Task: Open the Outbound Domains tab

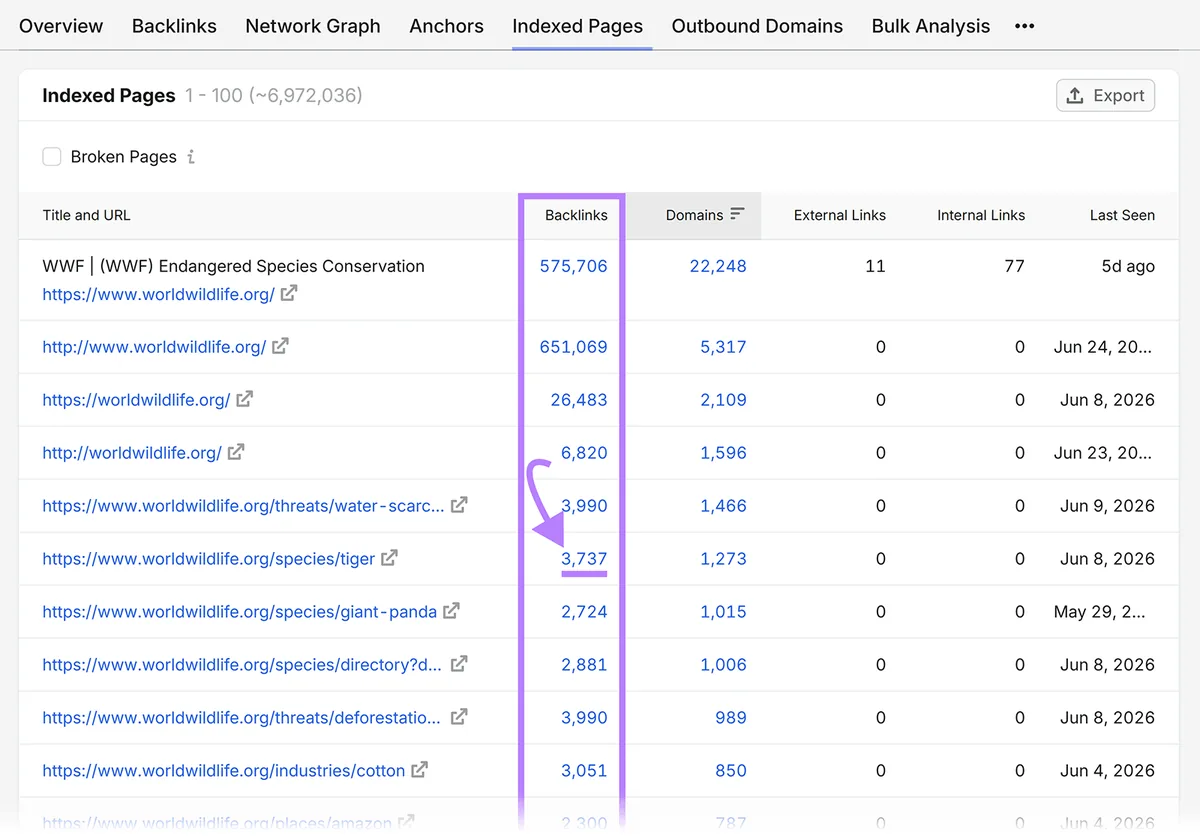Action: pyautogui.click(x=757, y=26)
